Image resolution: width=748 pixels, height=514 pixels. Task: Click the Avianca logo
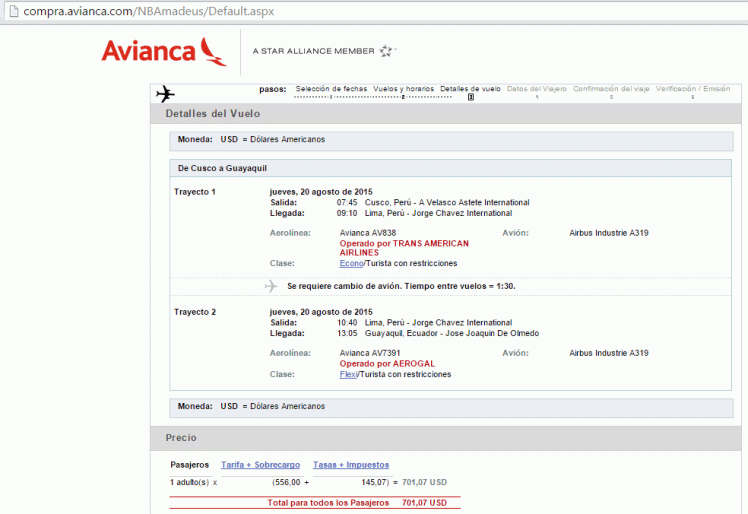pyautogui.click(x=163, y=50)
